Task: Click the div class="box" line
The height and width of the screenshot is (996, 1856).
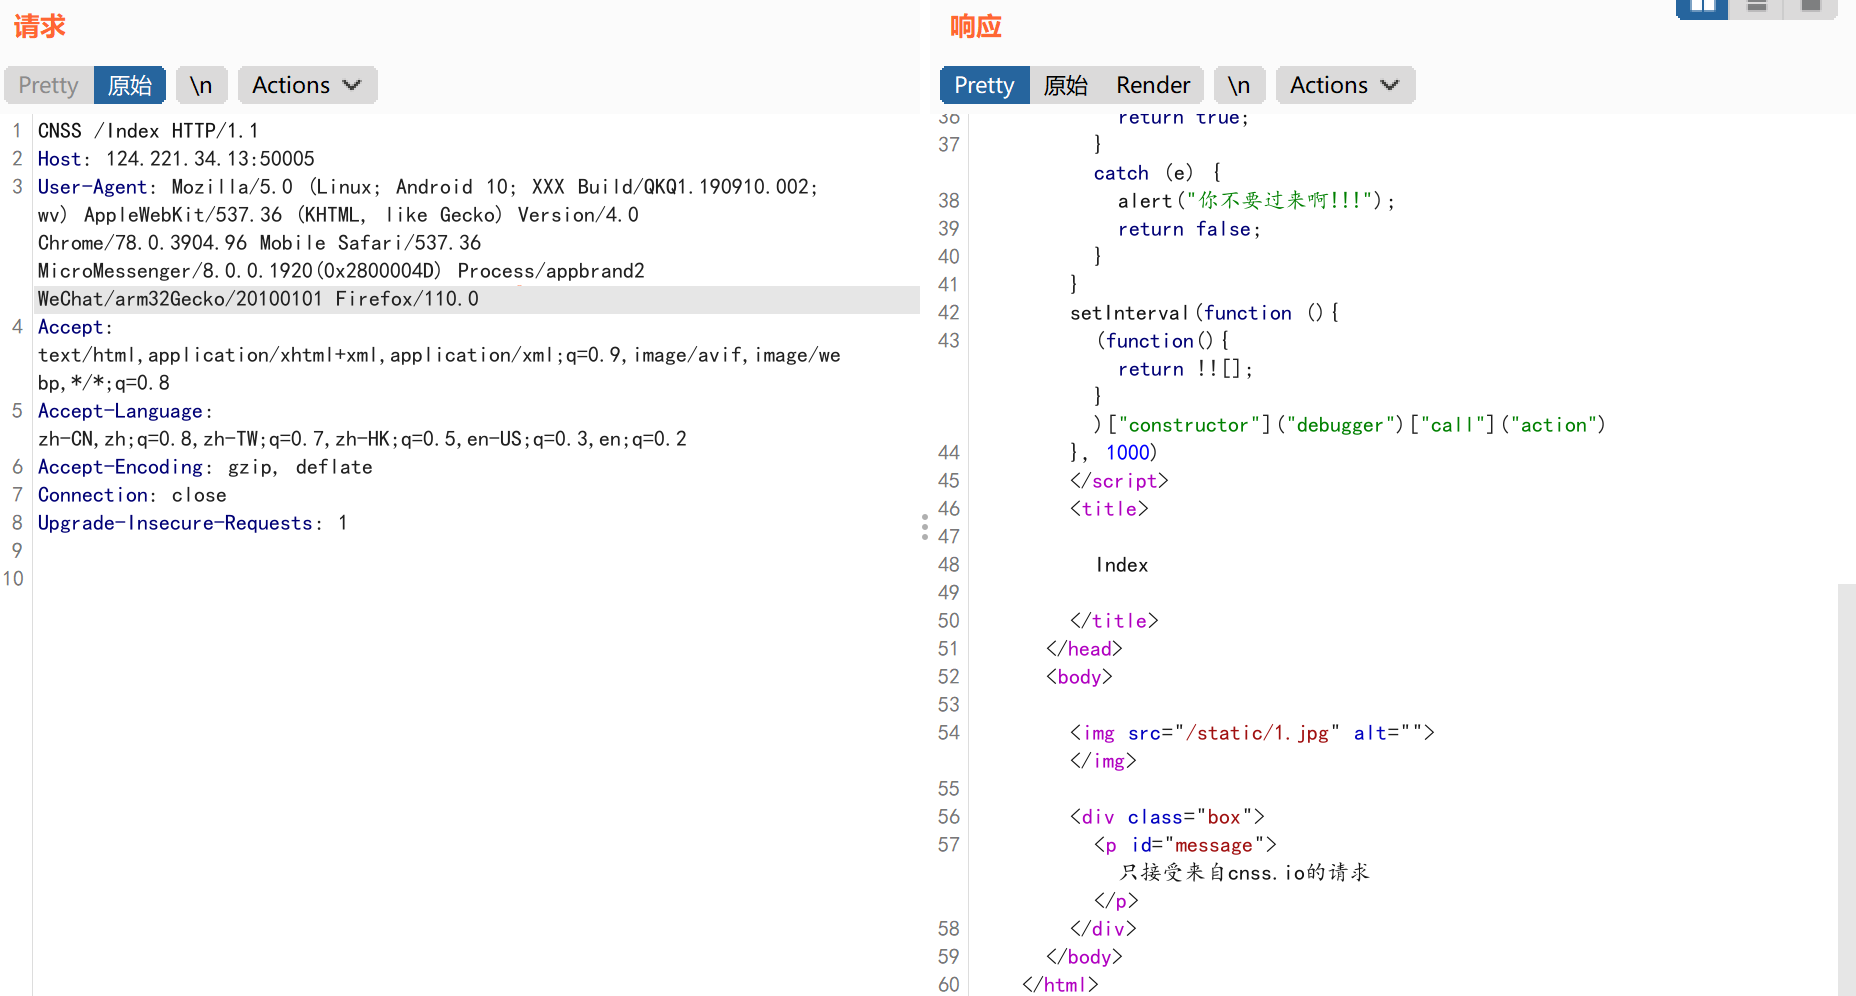Action: point(1167,817)
